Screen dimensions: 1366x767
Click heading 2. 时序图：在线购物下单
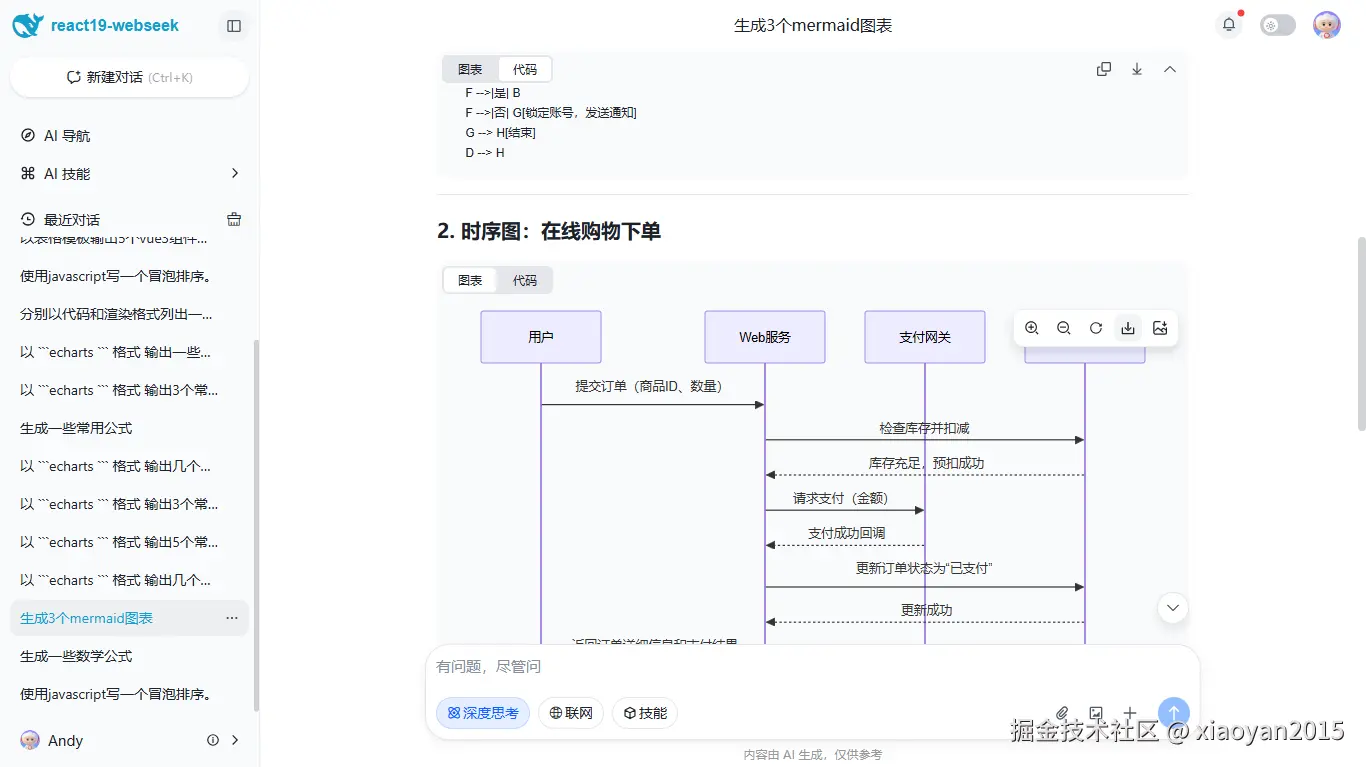point(549,231)
